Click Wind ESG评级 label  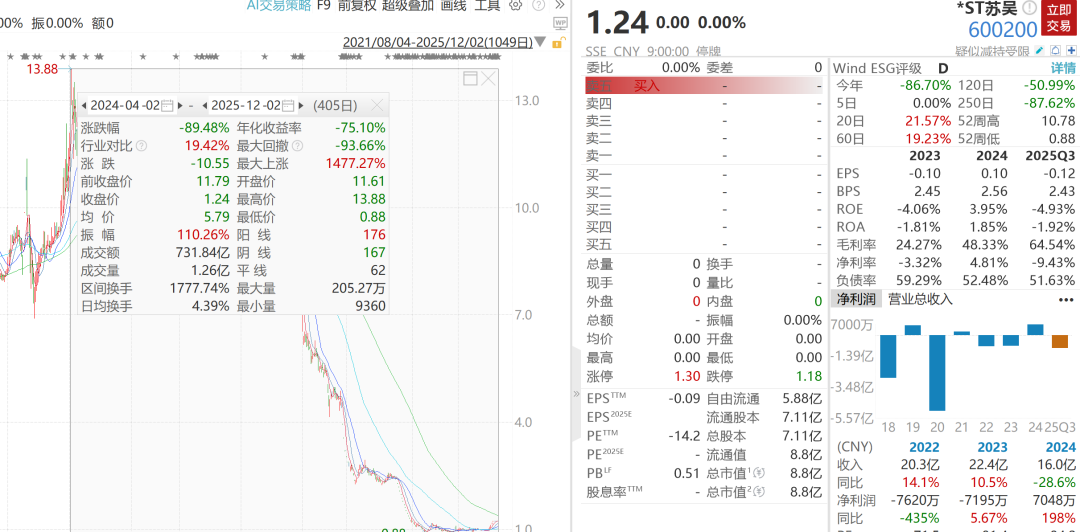pyautogui.click(x=877, y=68)
